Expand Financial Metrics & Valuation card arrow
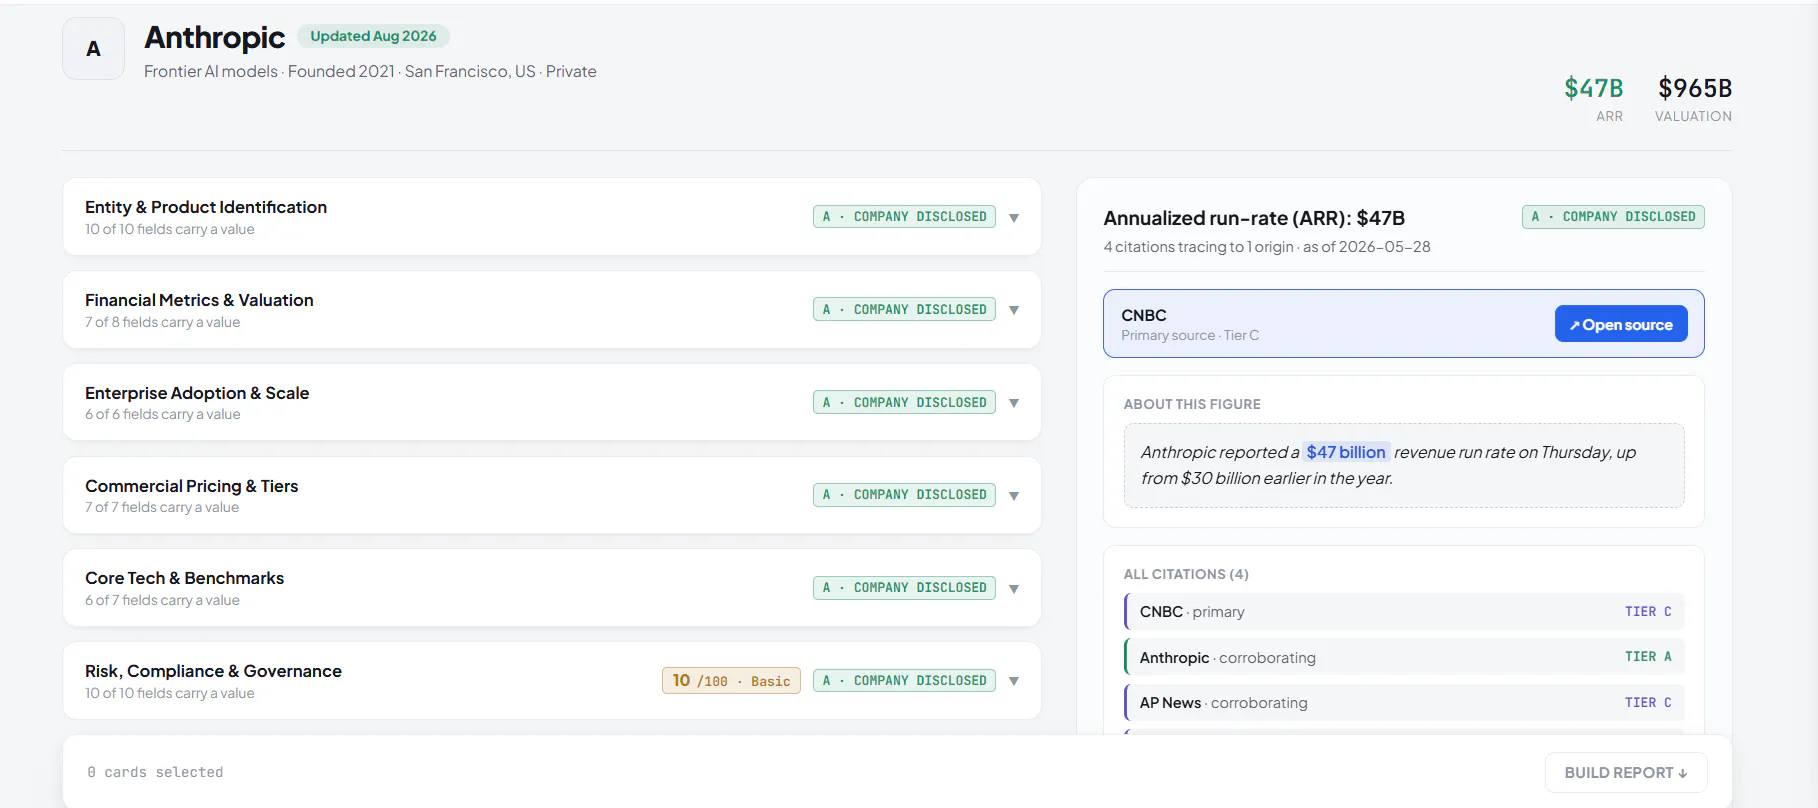 [1014, 310]
